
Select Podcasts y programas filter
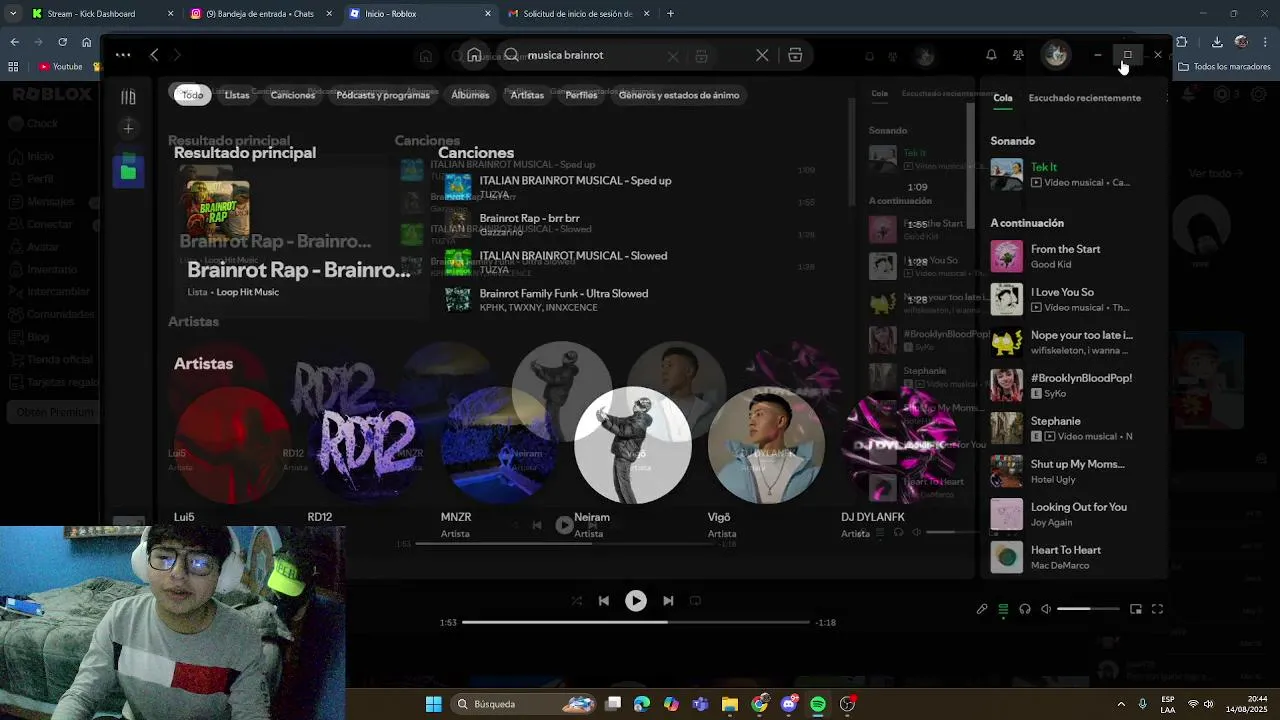pyautogui.click(x=383, y=95)
